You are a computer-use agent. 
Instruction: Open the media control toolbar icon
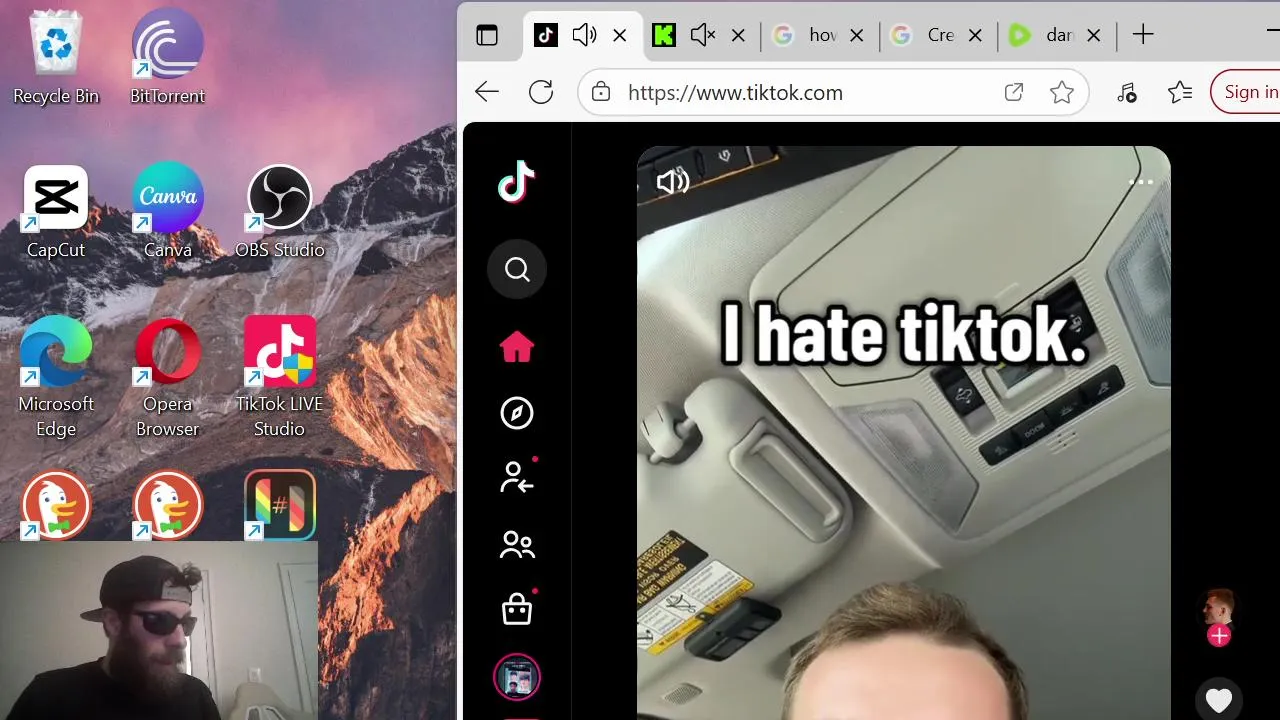(1127, 93)
